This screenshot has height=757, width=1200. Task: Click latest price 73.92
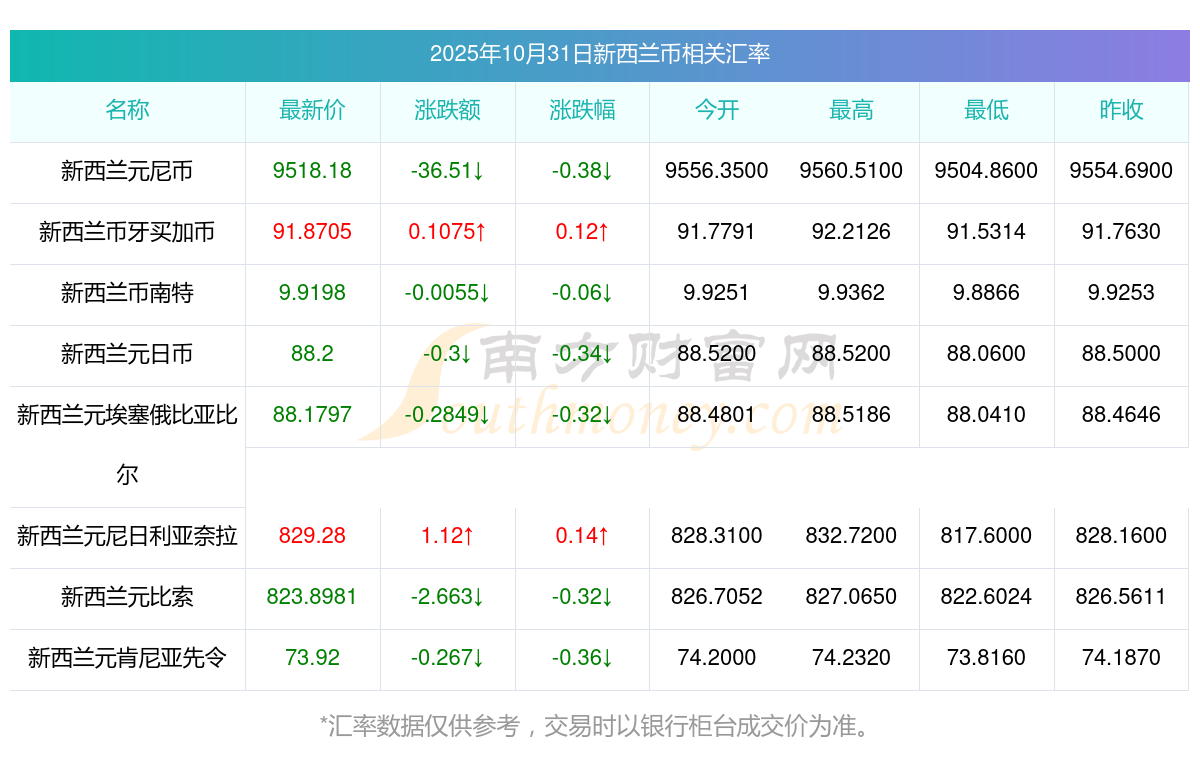(x=312, y=658)
